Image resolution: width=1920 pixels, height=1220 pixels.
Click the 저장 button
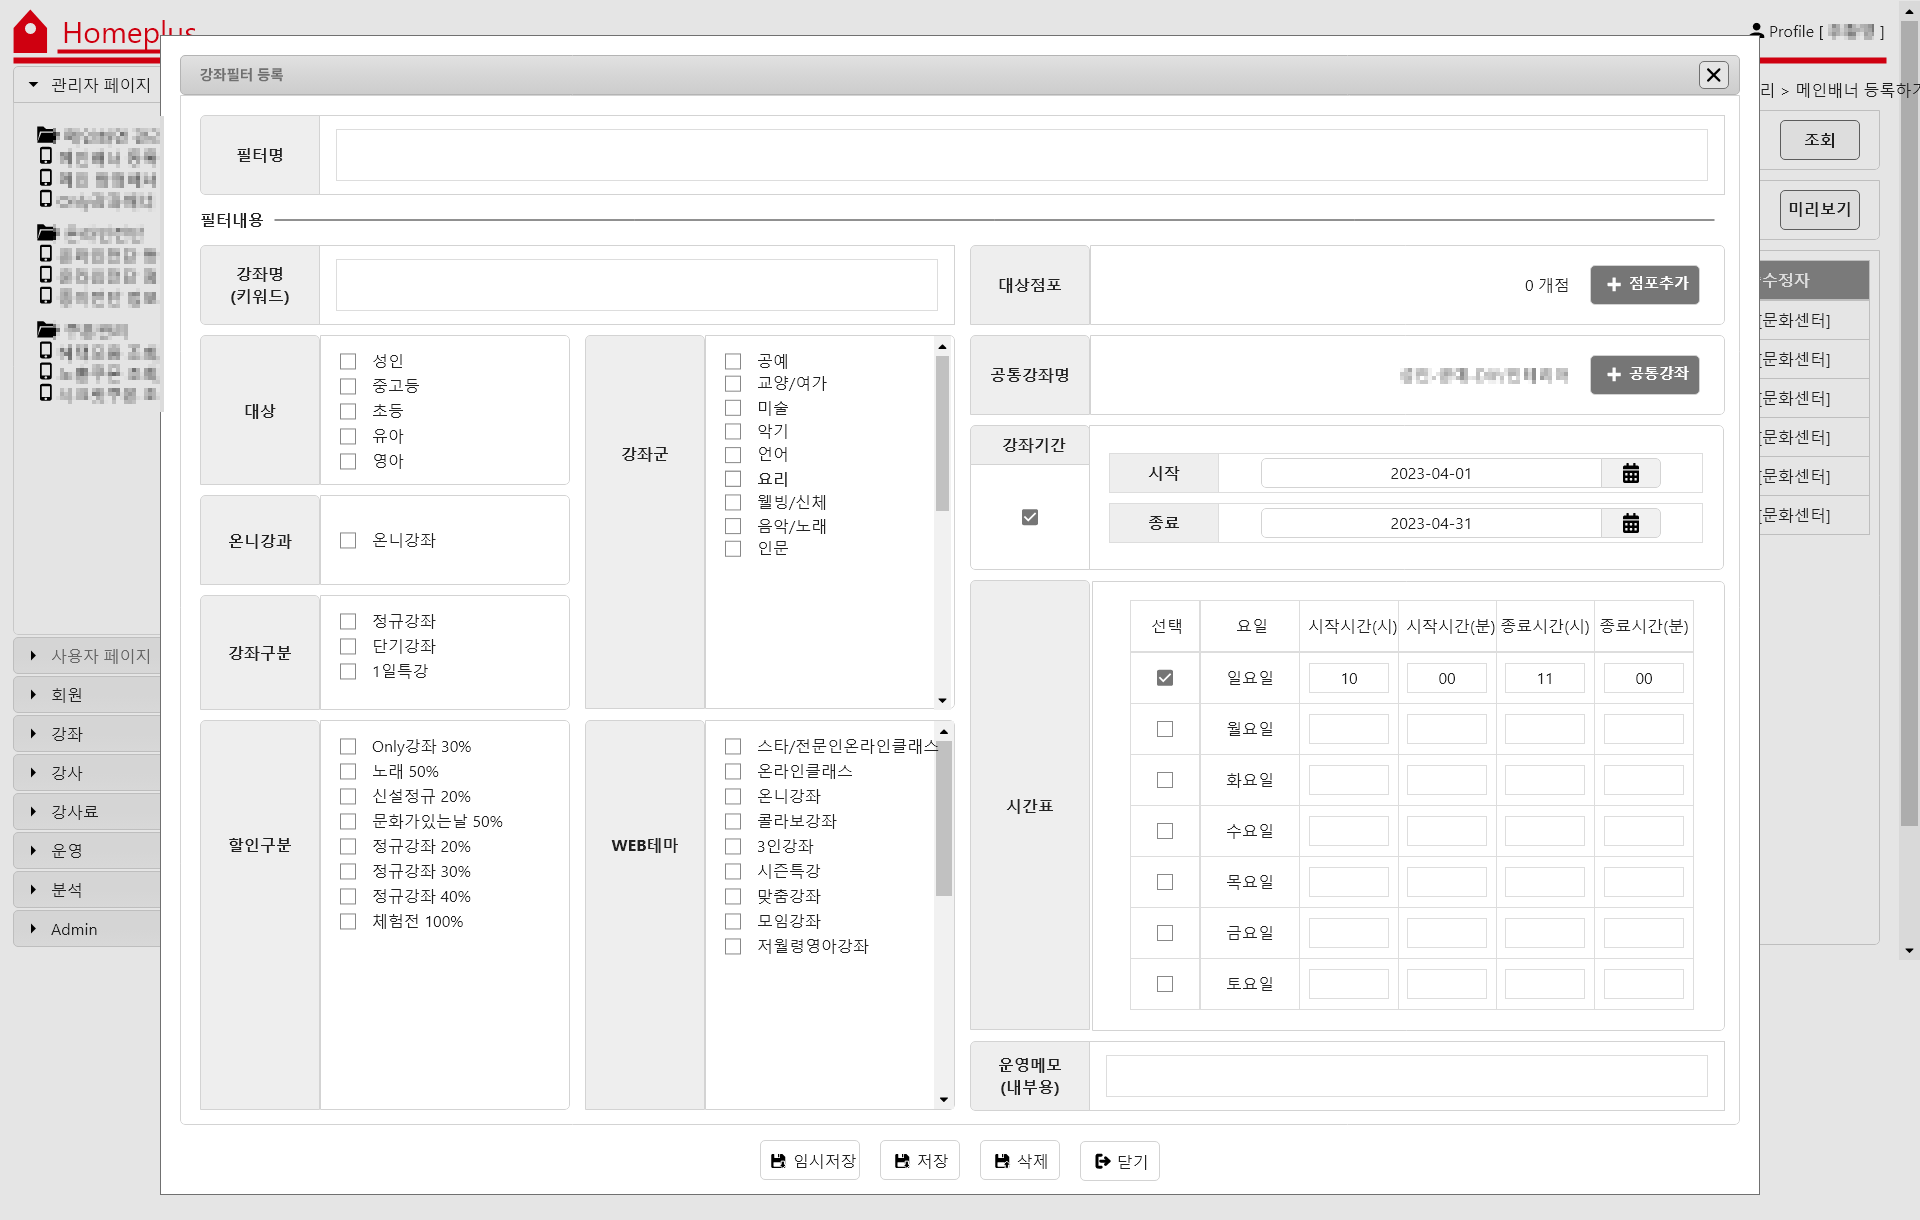(919, 1161)
